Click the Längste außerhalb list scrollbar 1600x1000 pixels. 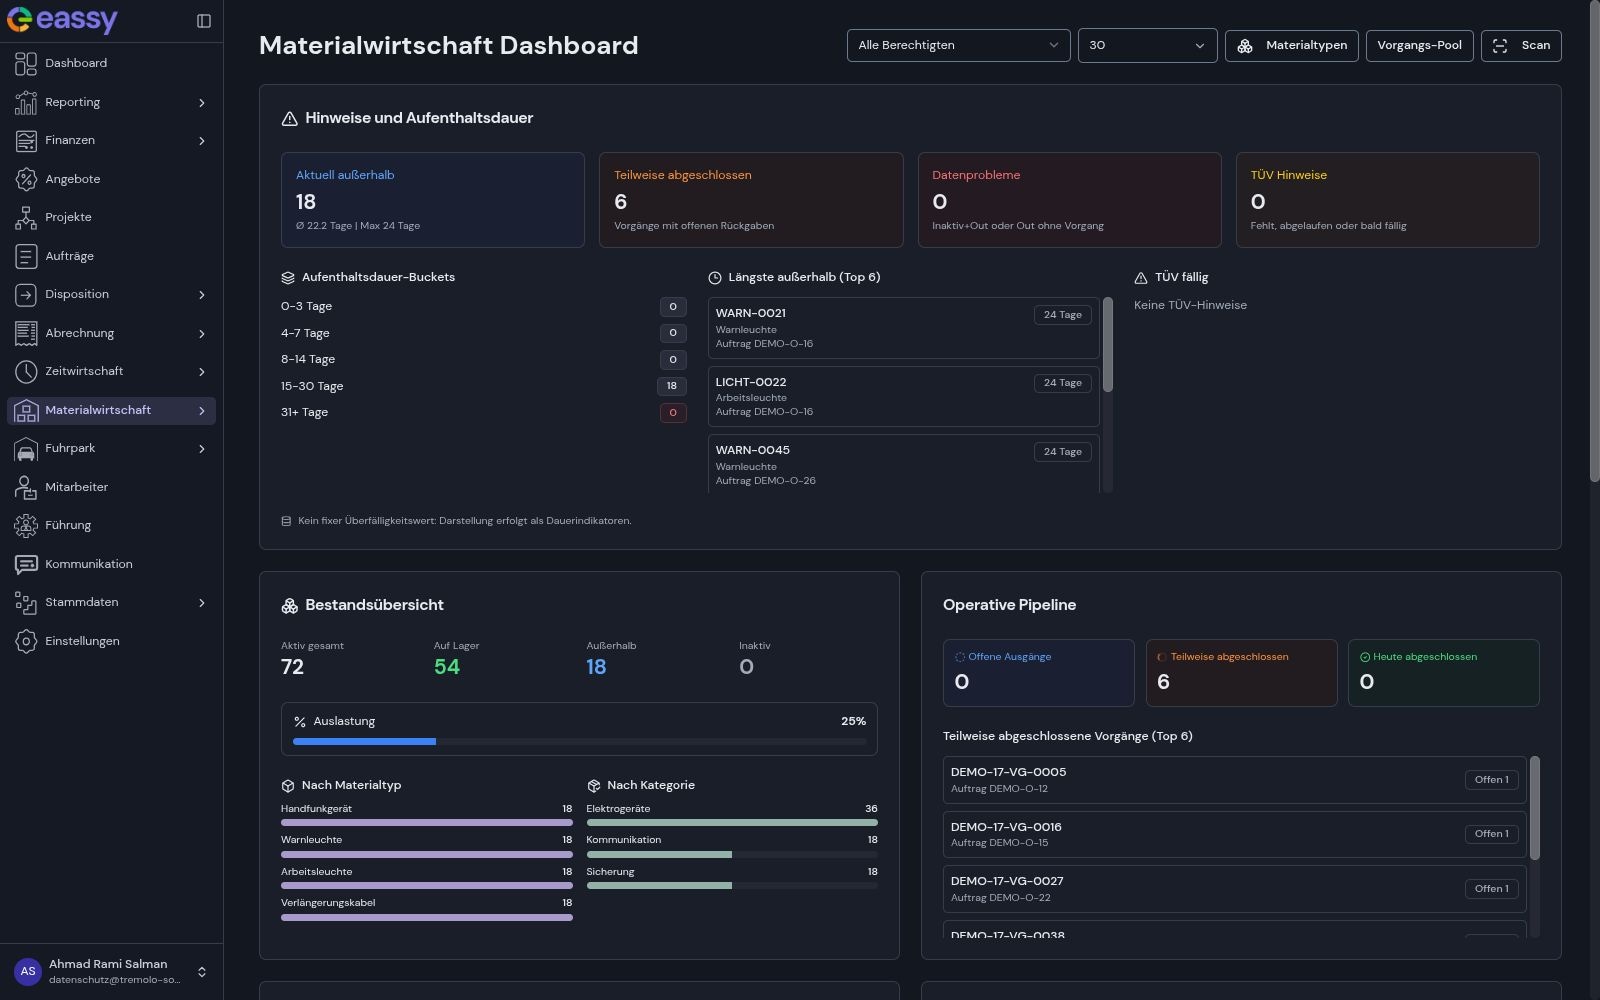coord(1107,345)
